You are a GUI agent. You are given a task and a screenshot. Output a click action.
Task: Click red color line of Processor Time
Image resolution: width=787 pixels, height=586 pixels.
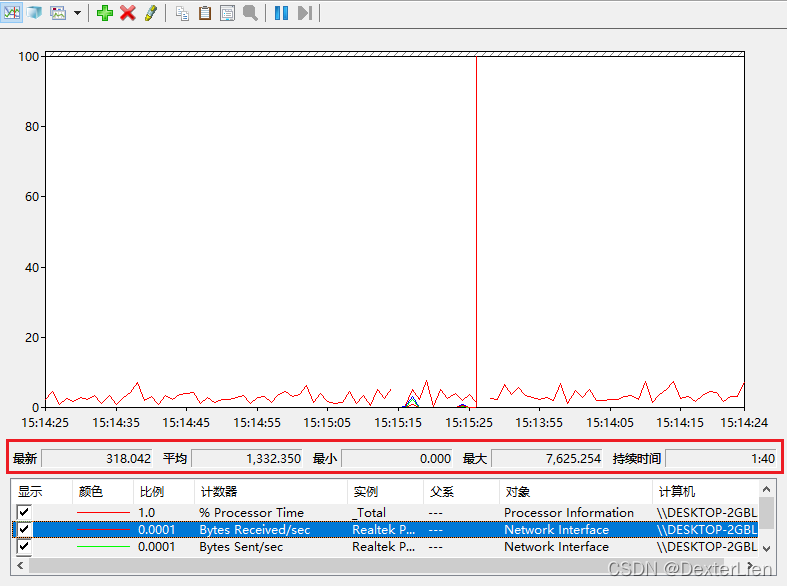[103, 512]
